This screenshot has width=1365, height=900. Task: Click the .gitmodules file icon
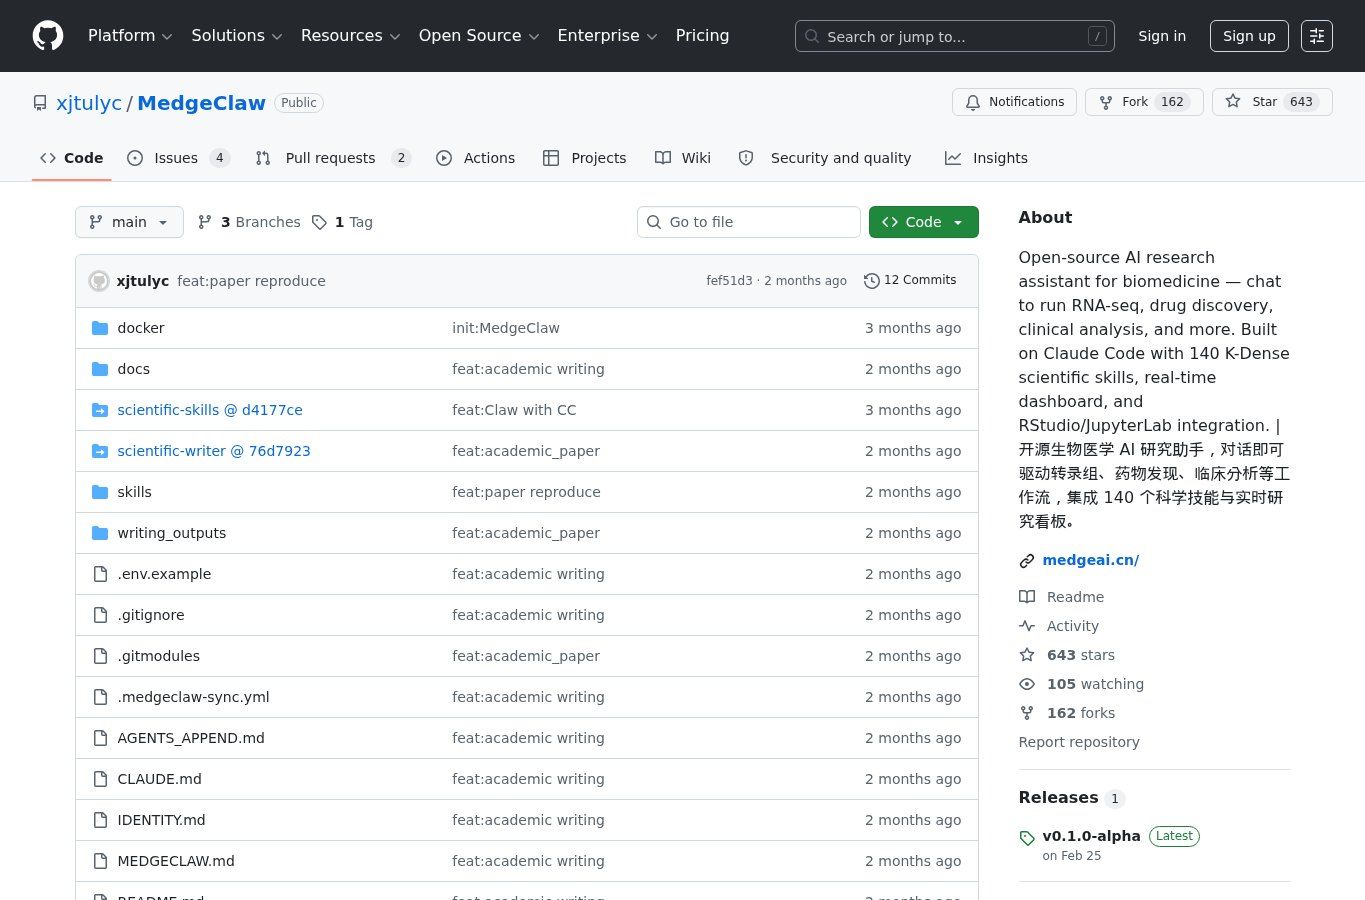tap(100, 656)
